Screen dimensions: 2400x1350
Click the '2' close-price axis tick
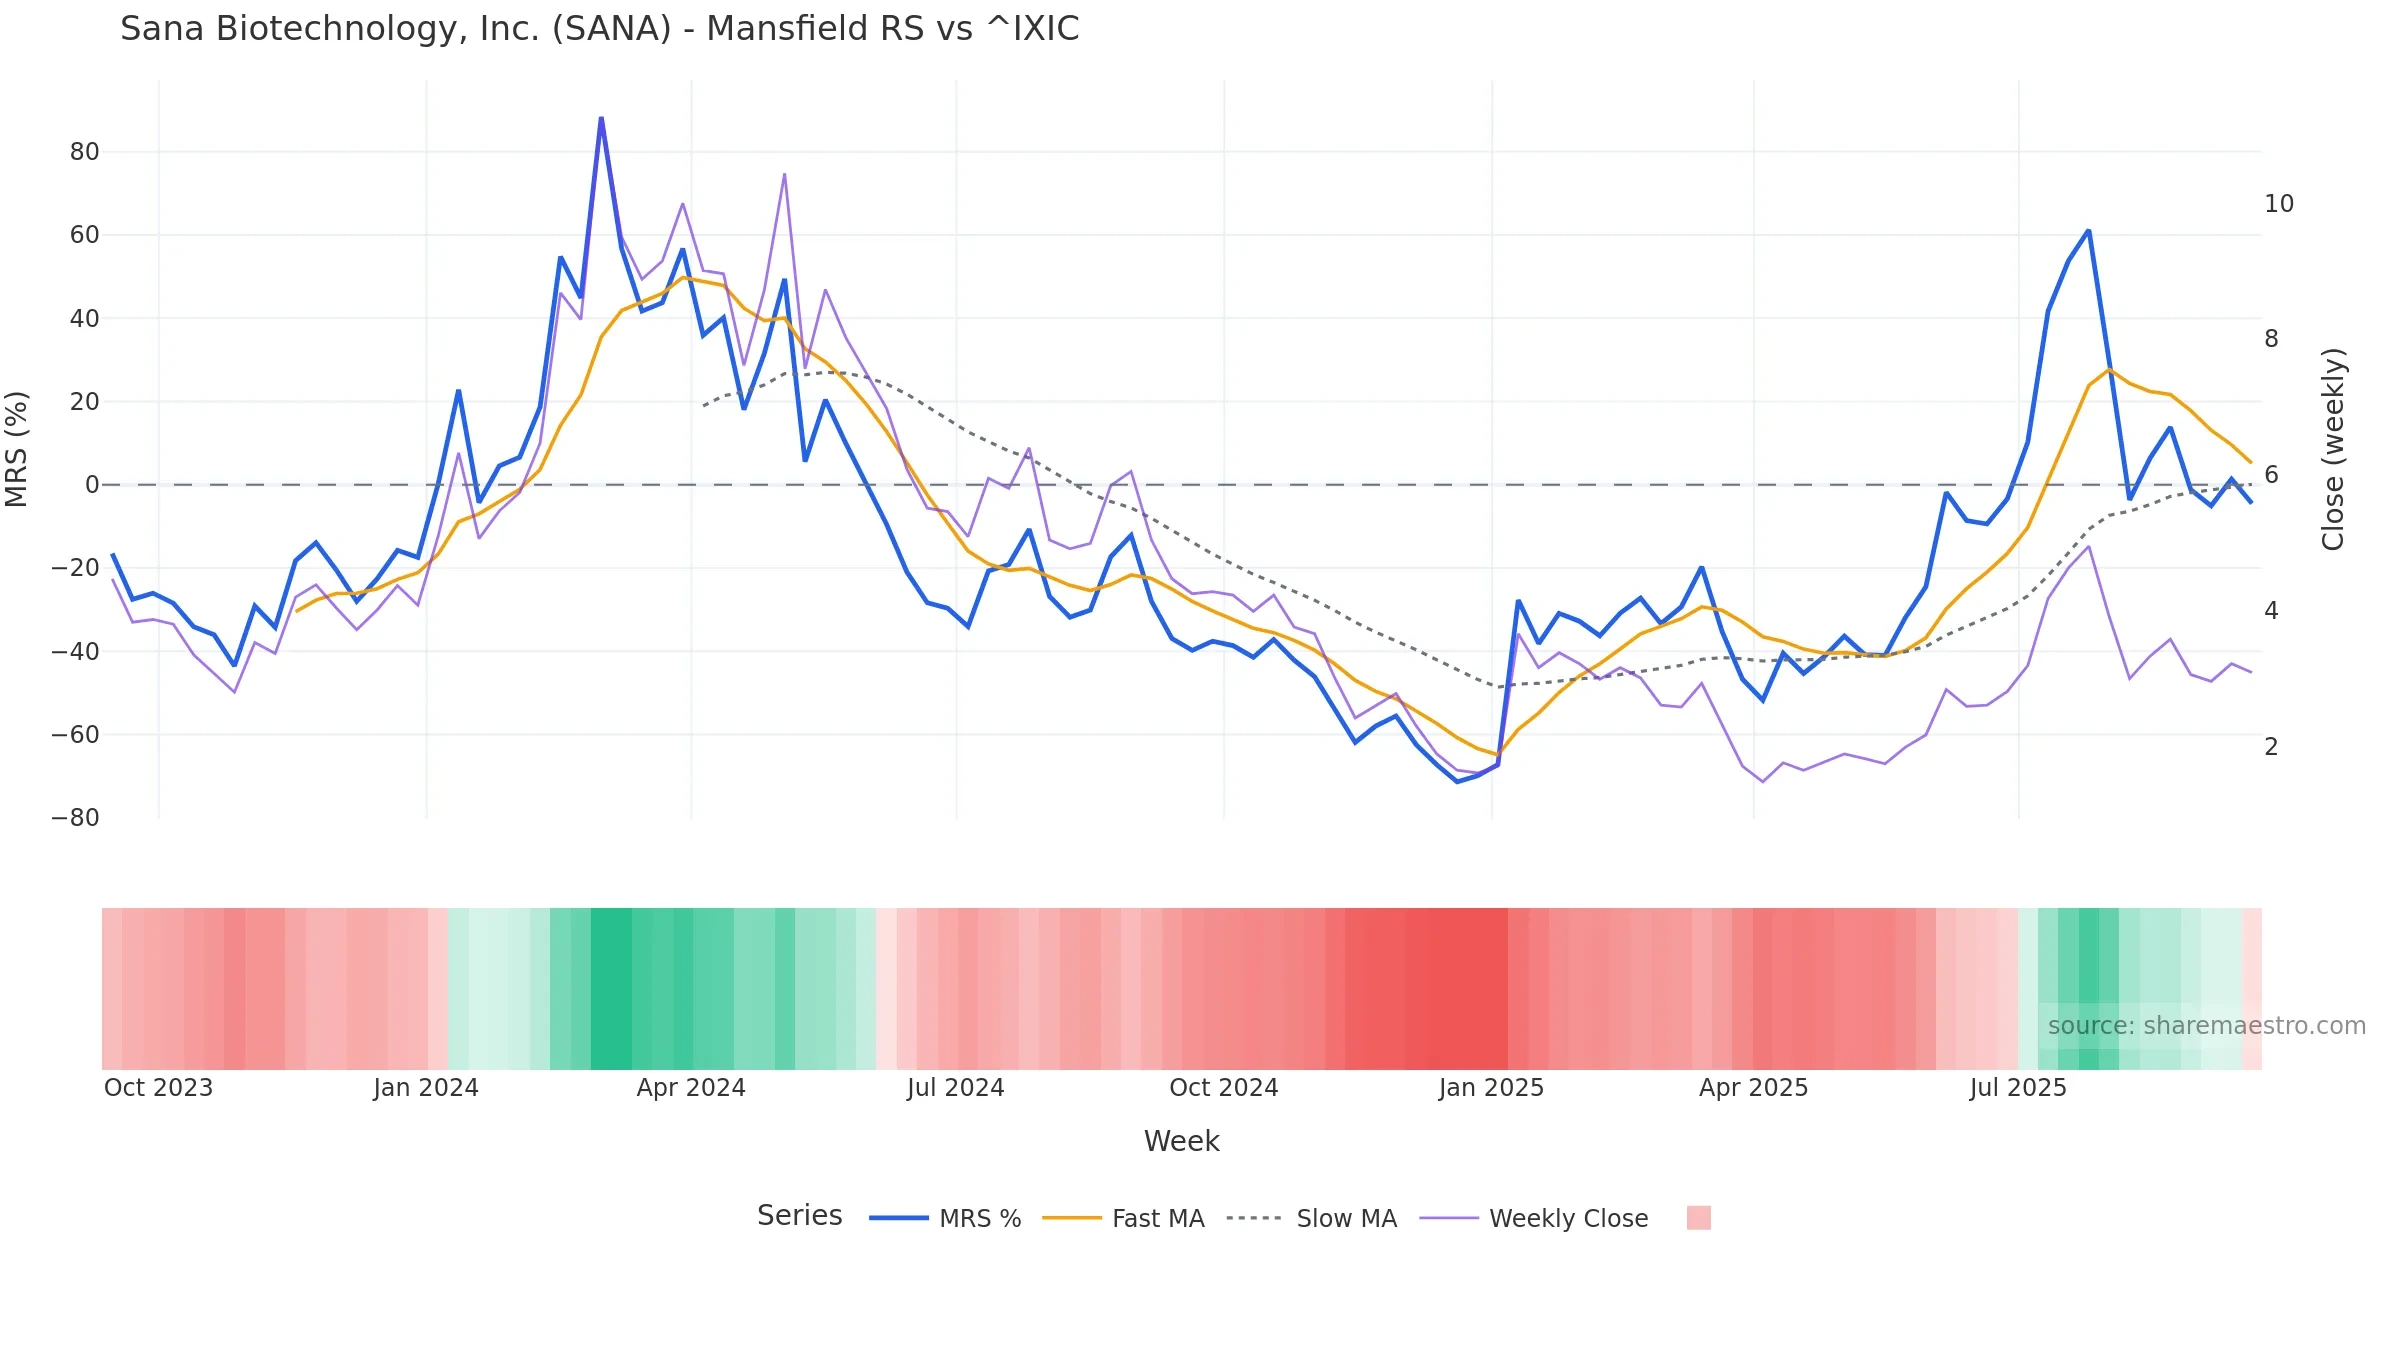pyautogui.click(x=2272, y=747)
